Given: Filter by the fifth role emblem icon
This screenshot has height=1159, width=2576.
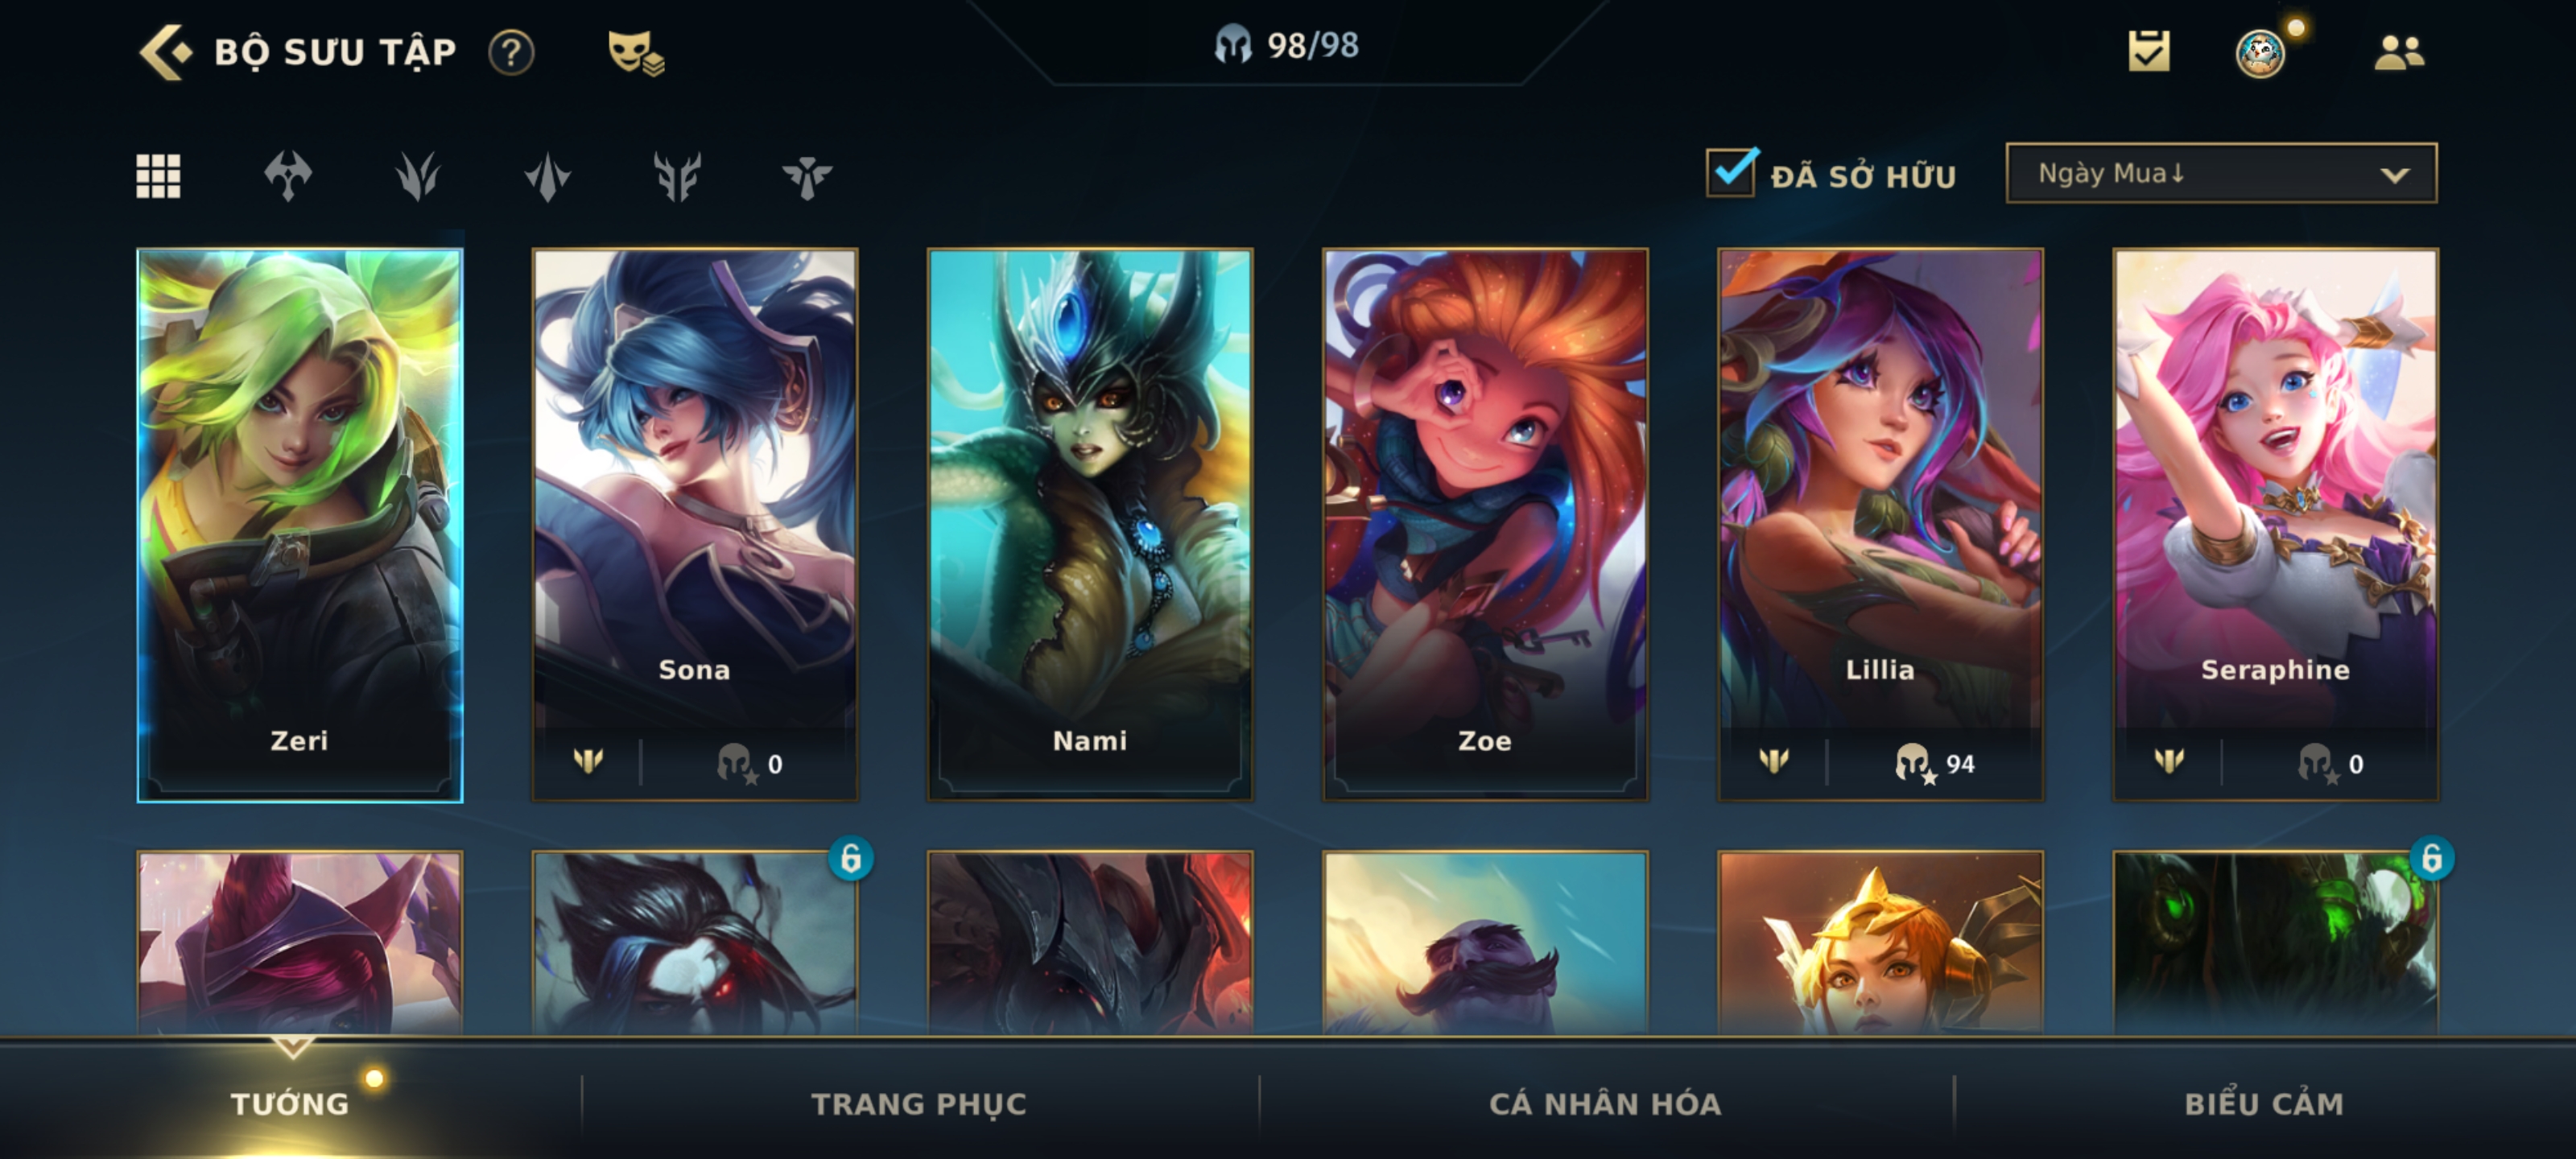Looking at the screenshot, I should coord(808,176).
